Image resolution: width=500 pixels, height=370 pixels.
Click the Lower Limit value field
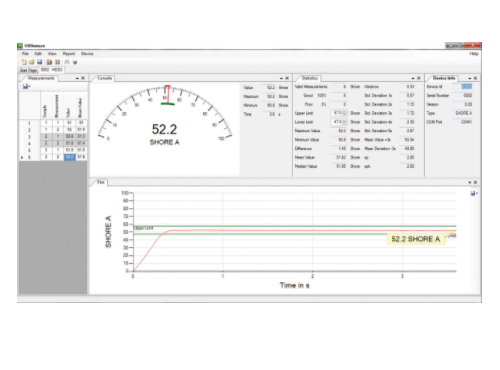click(x=337, y=122)
